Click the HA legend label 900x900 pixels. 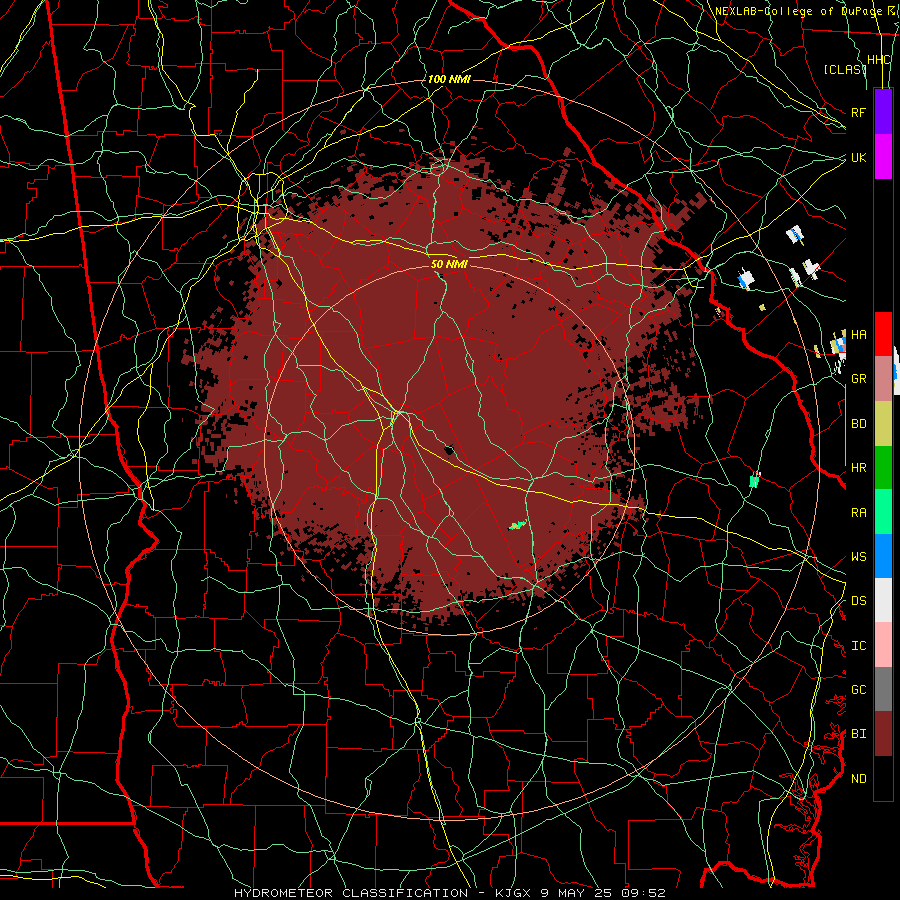pos(859,334)
